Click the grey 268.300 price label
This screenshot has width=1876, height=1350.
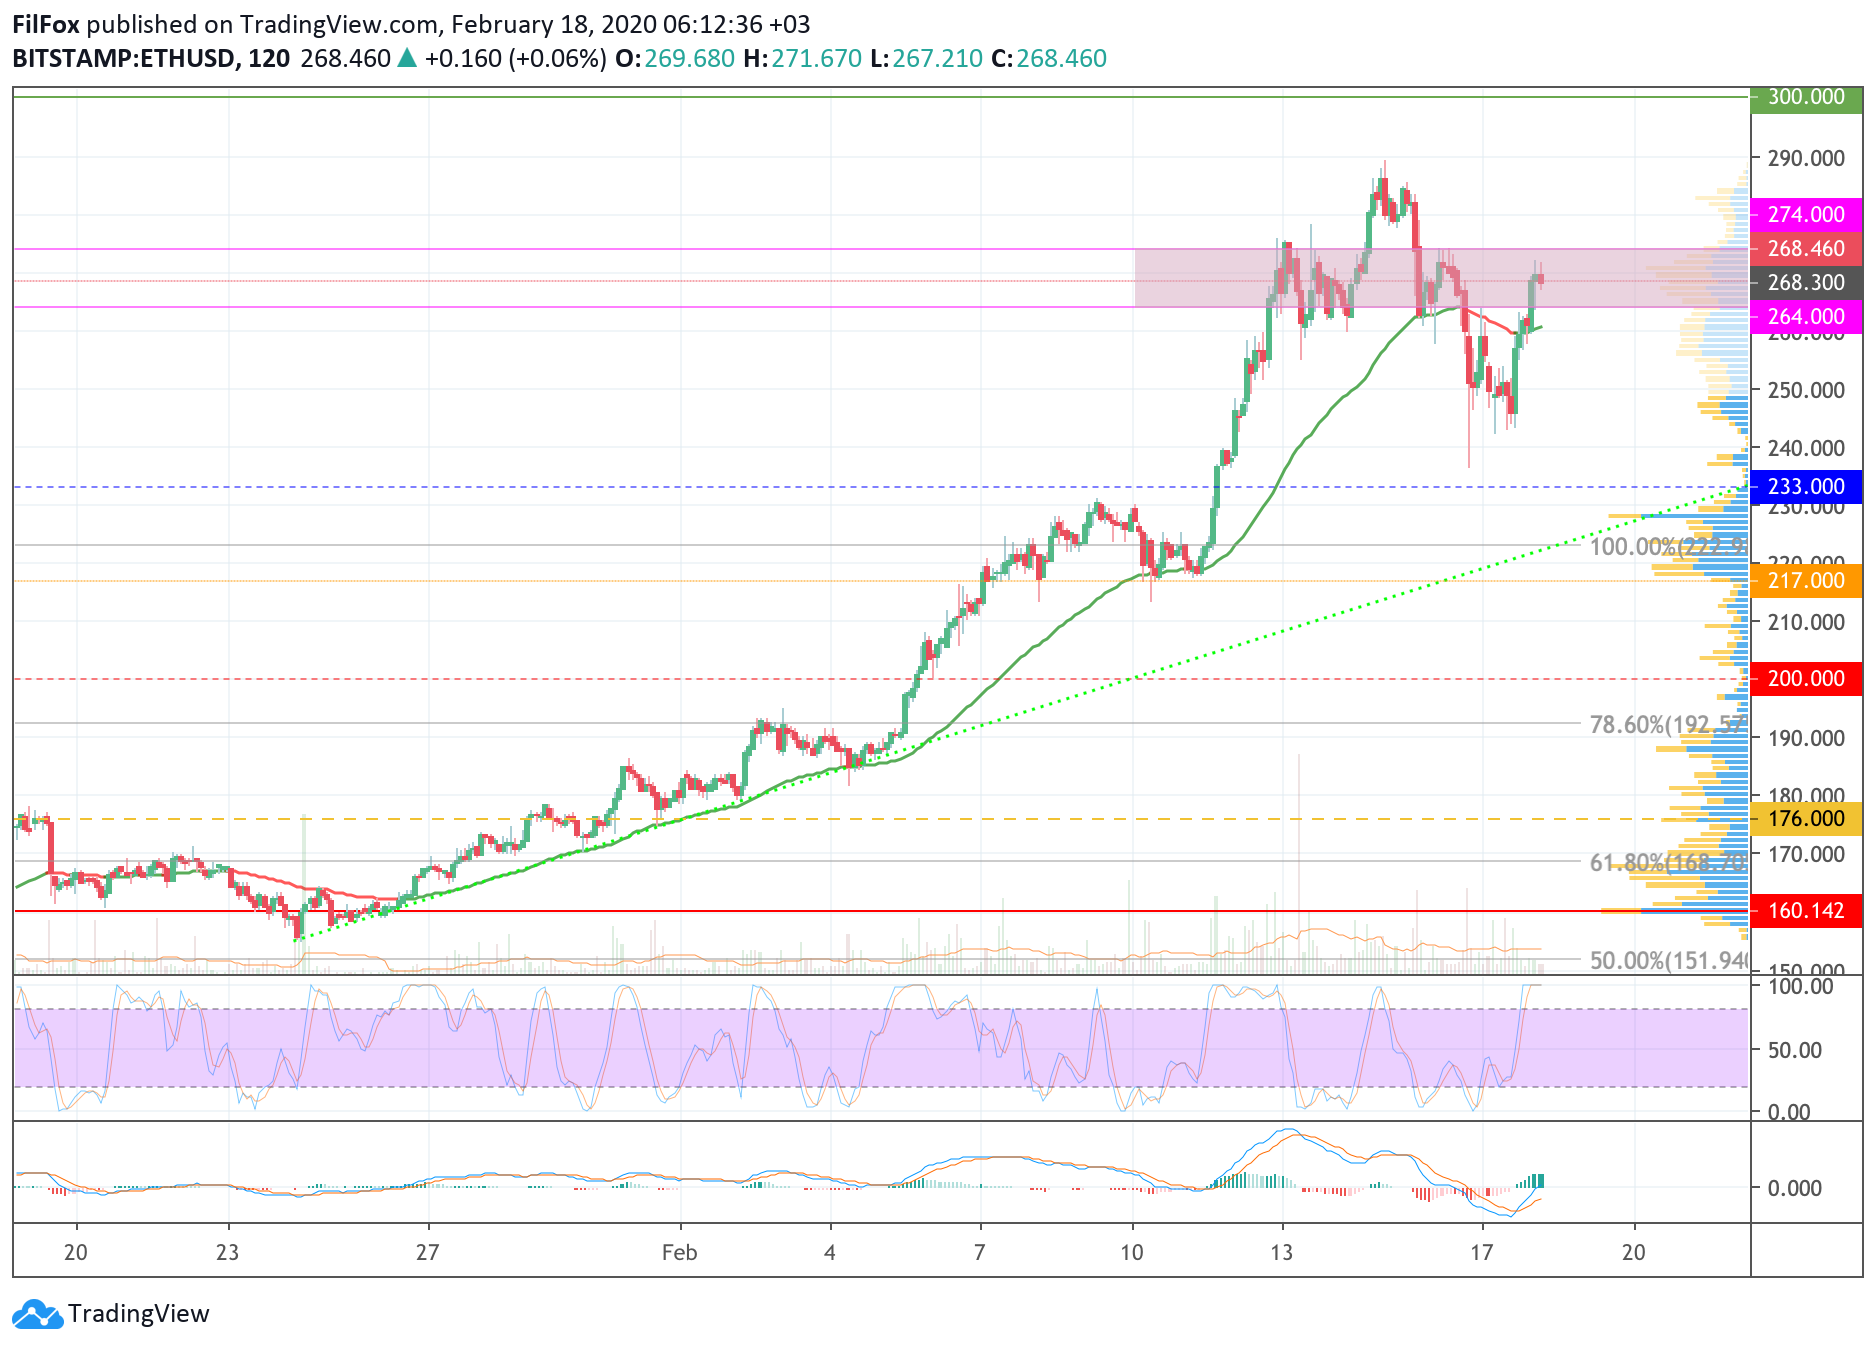click(x=1806, y=282)
